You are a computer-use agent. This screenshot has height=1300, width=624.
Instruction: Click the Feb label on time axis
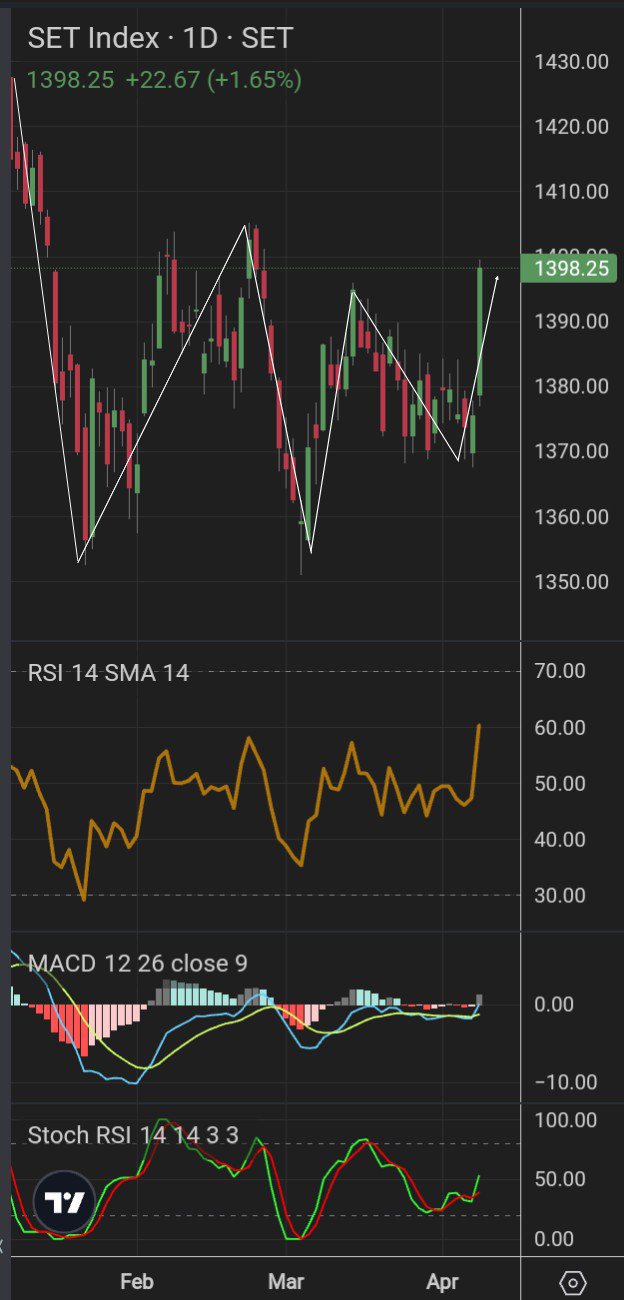click(136, 1281)
